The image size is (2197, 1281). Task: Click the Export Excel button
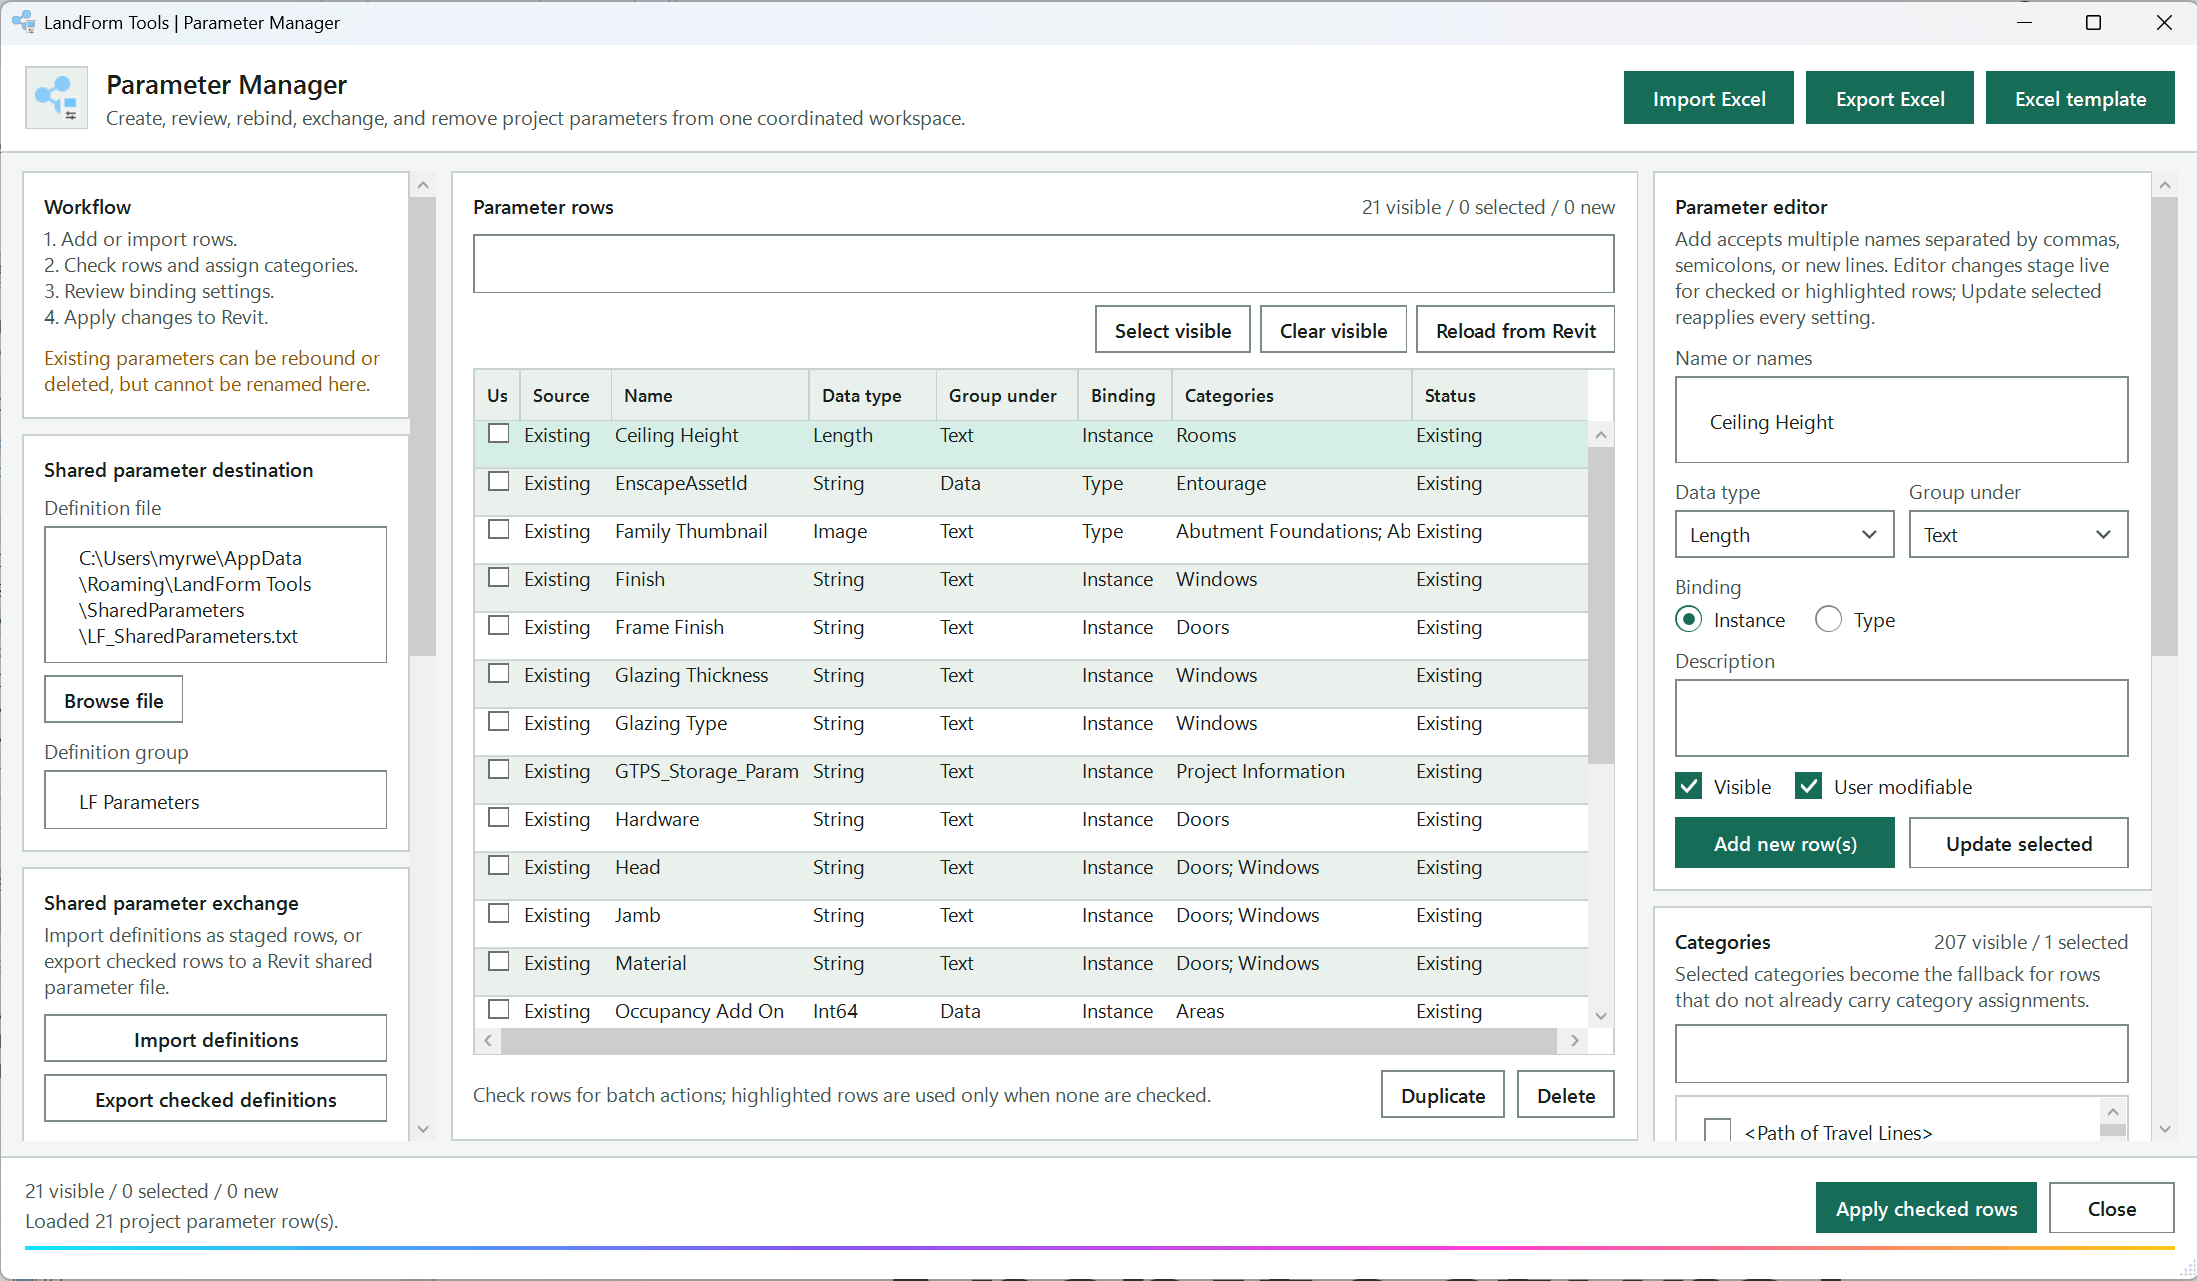[x=1889, y=98]
